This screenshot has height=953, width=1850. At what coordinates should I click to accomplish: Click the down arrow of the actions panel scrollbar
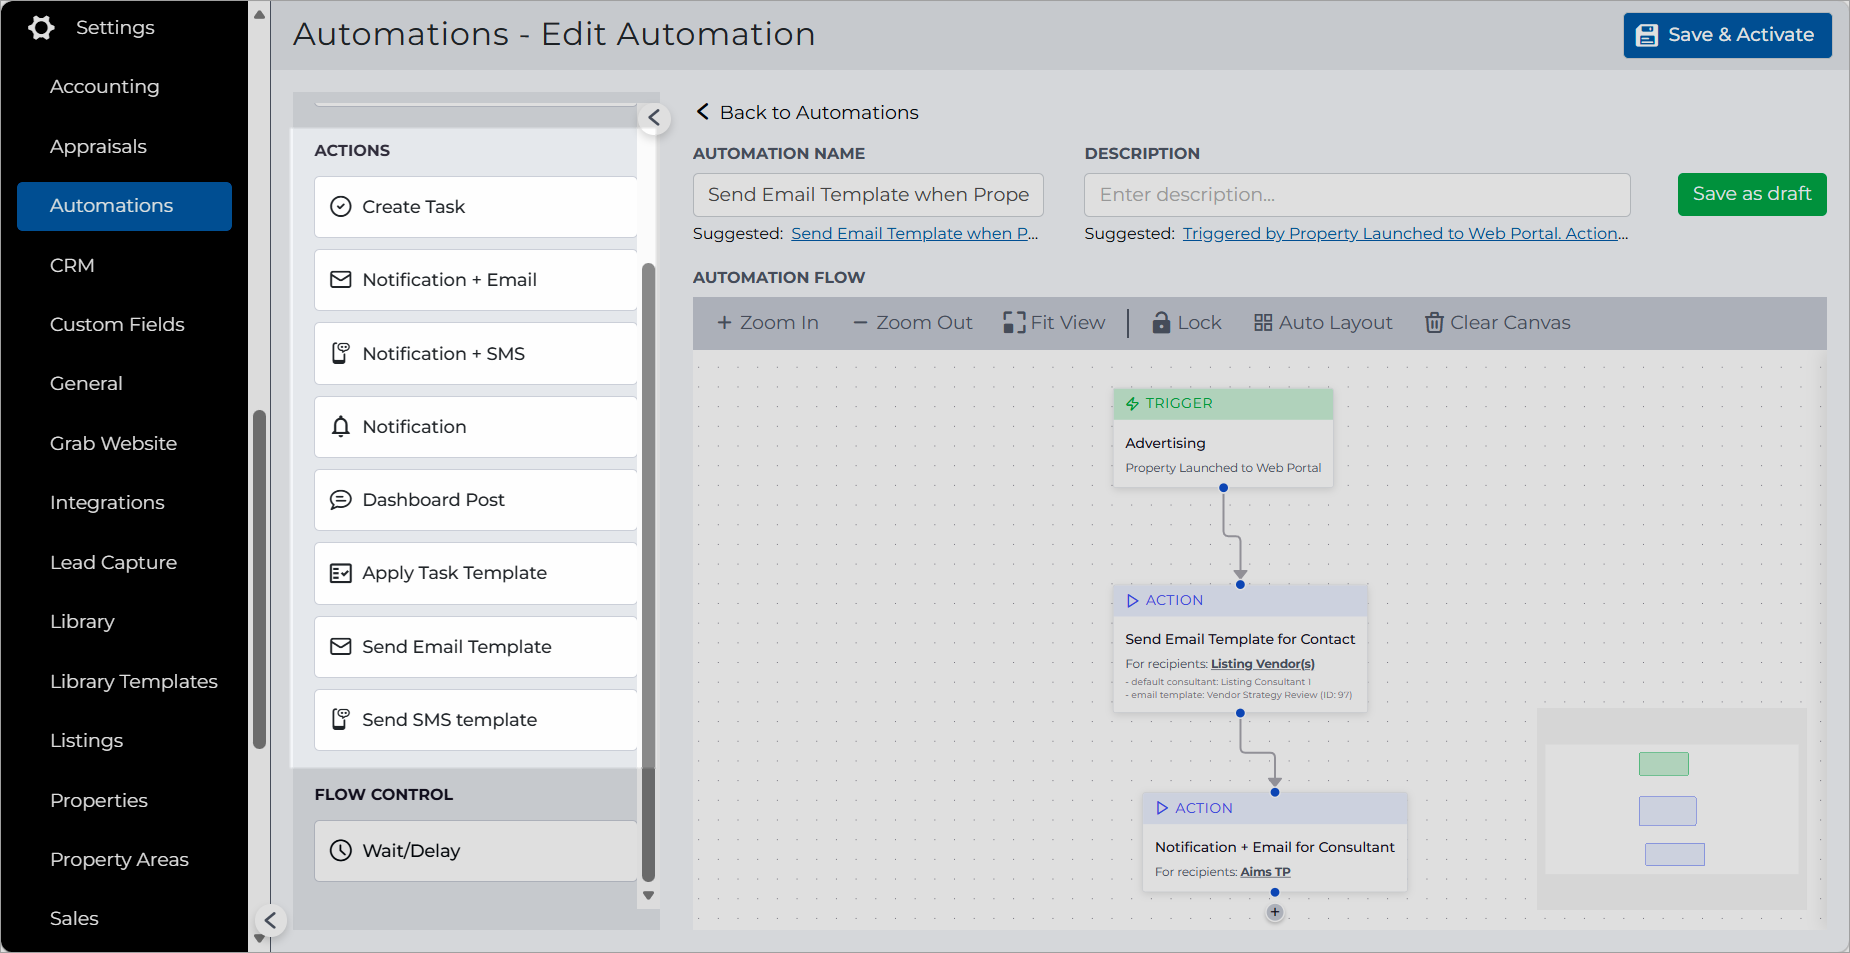click(x=648, y=896)
